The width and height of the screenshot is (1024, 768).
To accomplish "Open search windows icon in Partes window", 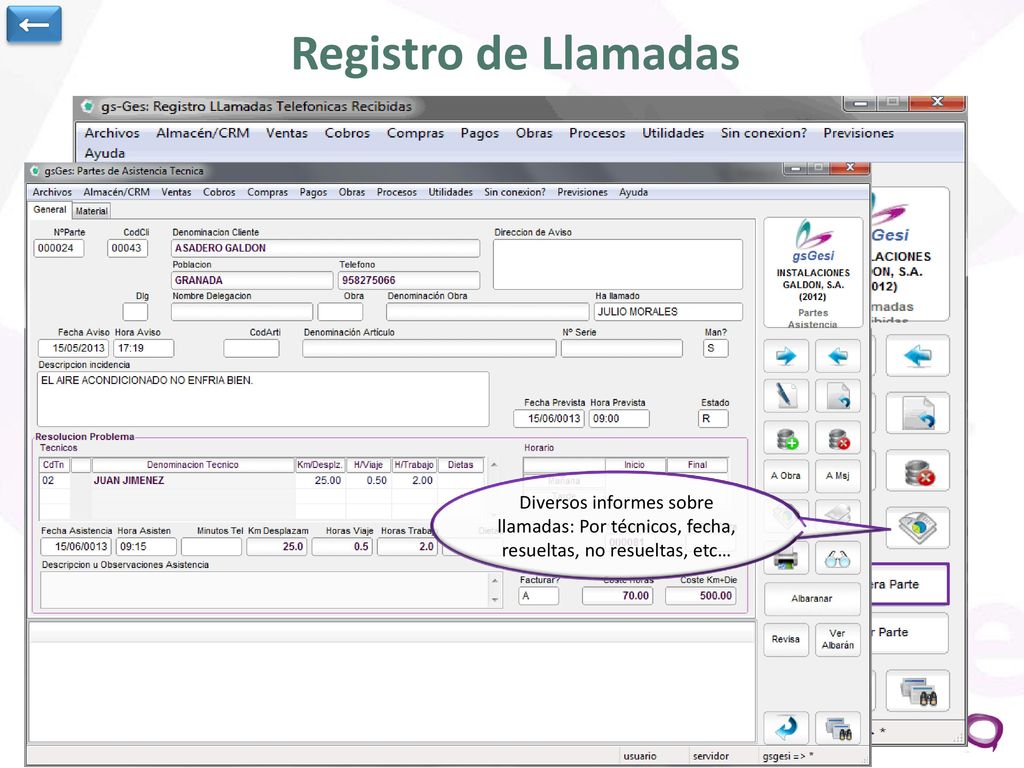I will click(837, 727).
